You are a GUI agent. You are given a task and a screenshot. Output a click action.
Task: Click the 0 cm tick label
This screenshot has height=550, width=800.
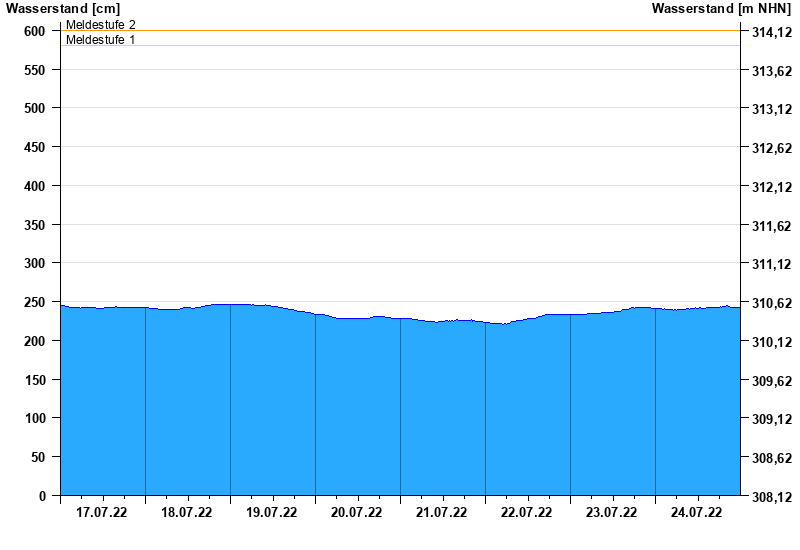click(42, 496)
